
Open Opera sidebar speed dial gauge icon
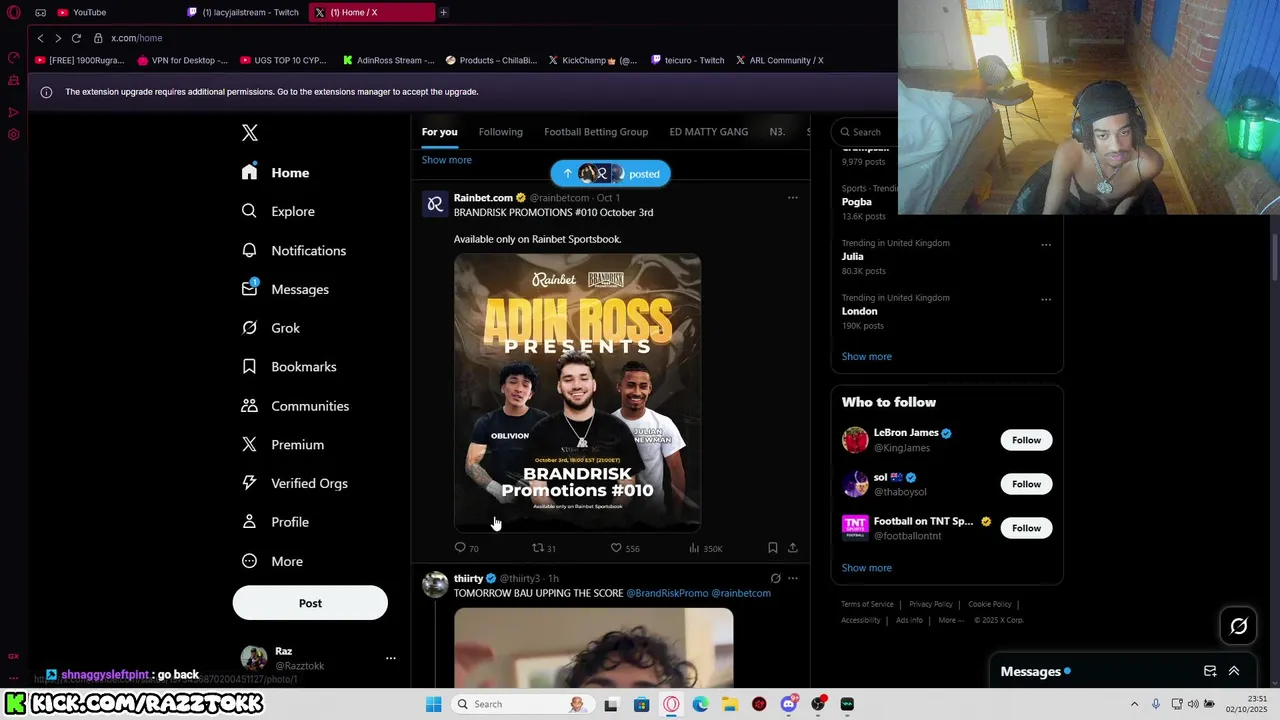pos(14,58)
